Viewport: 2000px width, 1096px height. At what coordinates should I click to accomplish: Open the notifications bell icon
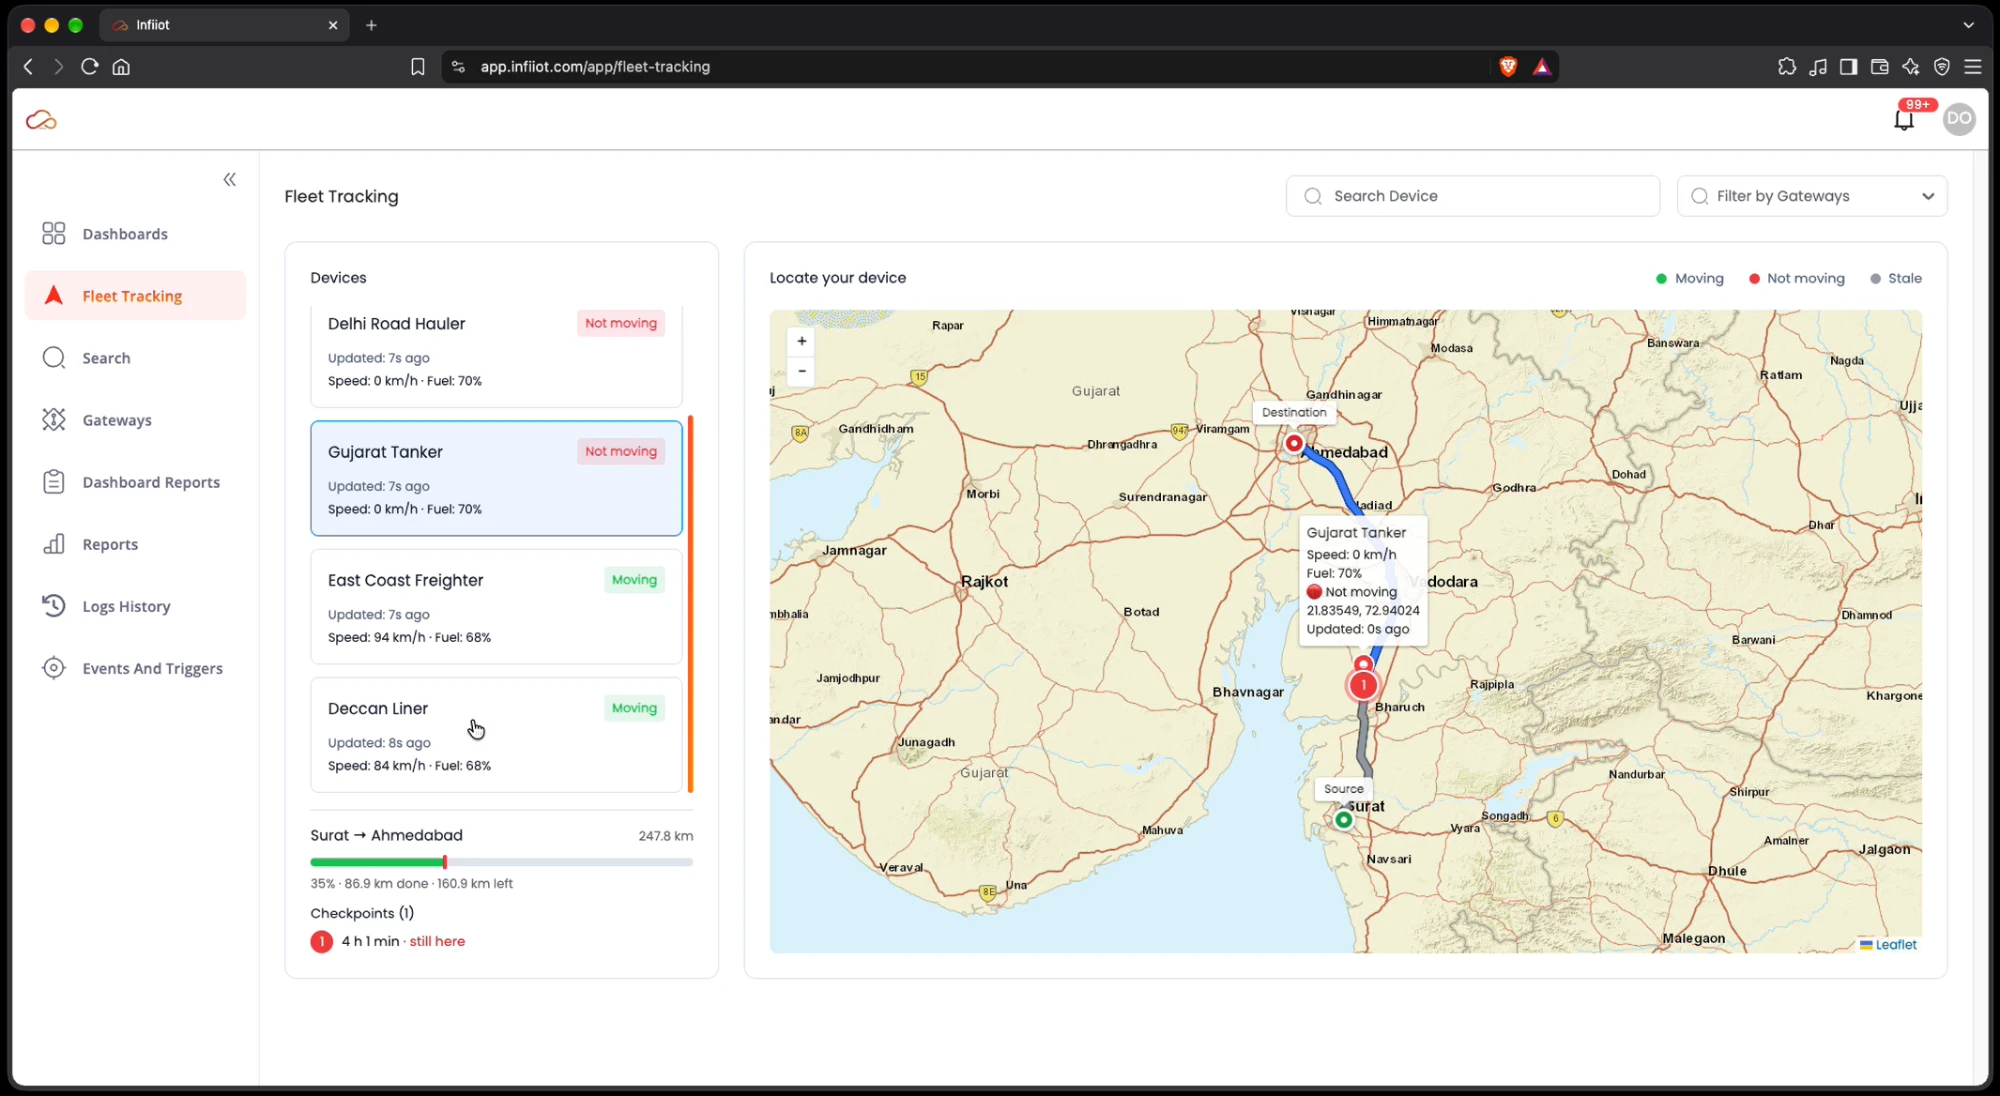click(1904, 120)
